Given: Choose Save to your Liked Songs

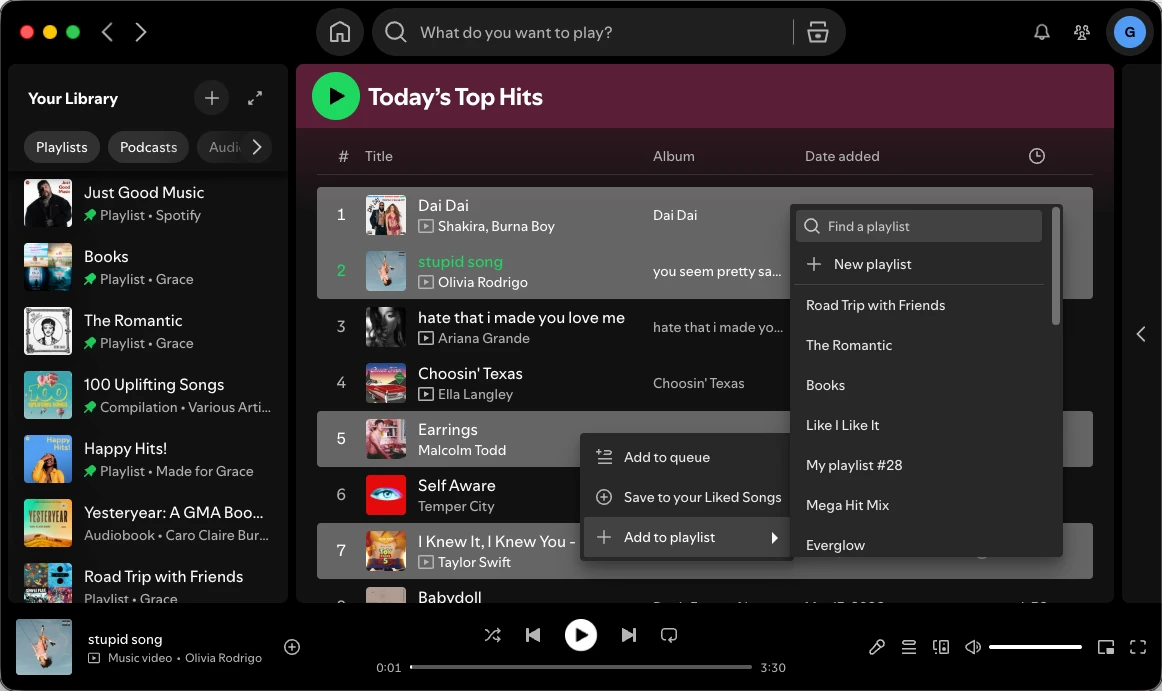Looking at the screenshot, I should tap(687, 497).
